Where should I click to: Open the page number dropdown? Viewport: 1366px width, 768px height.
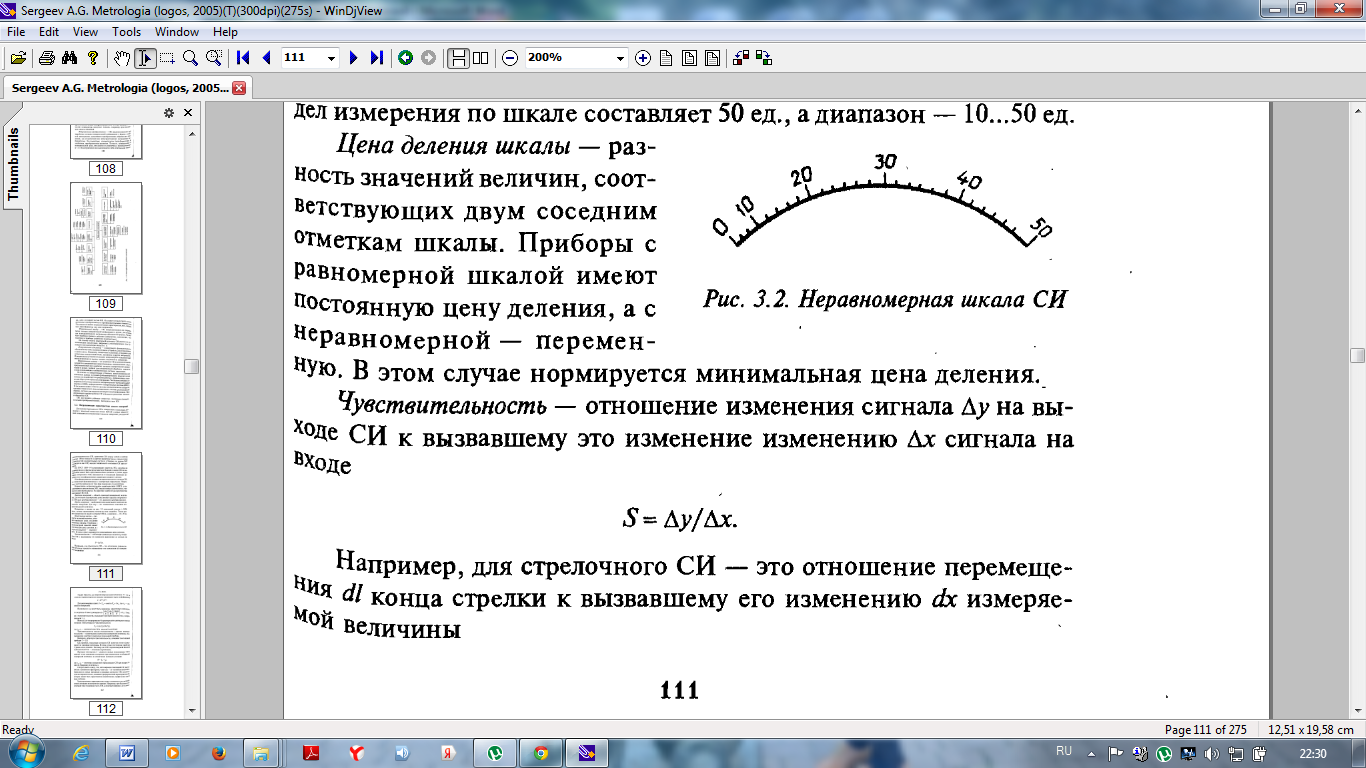[x=332, y=58]
